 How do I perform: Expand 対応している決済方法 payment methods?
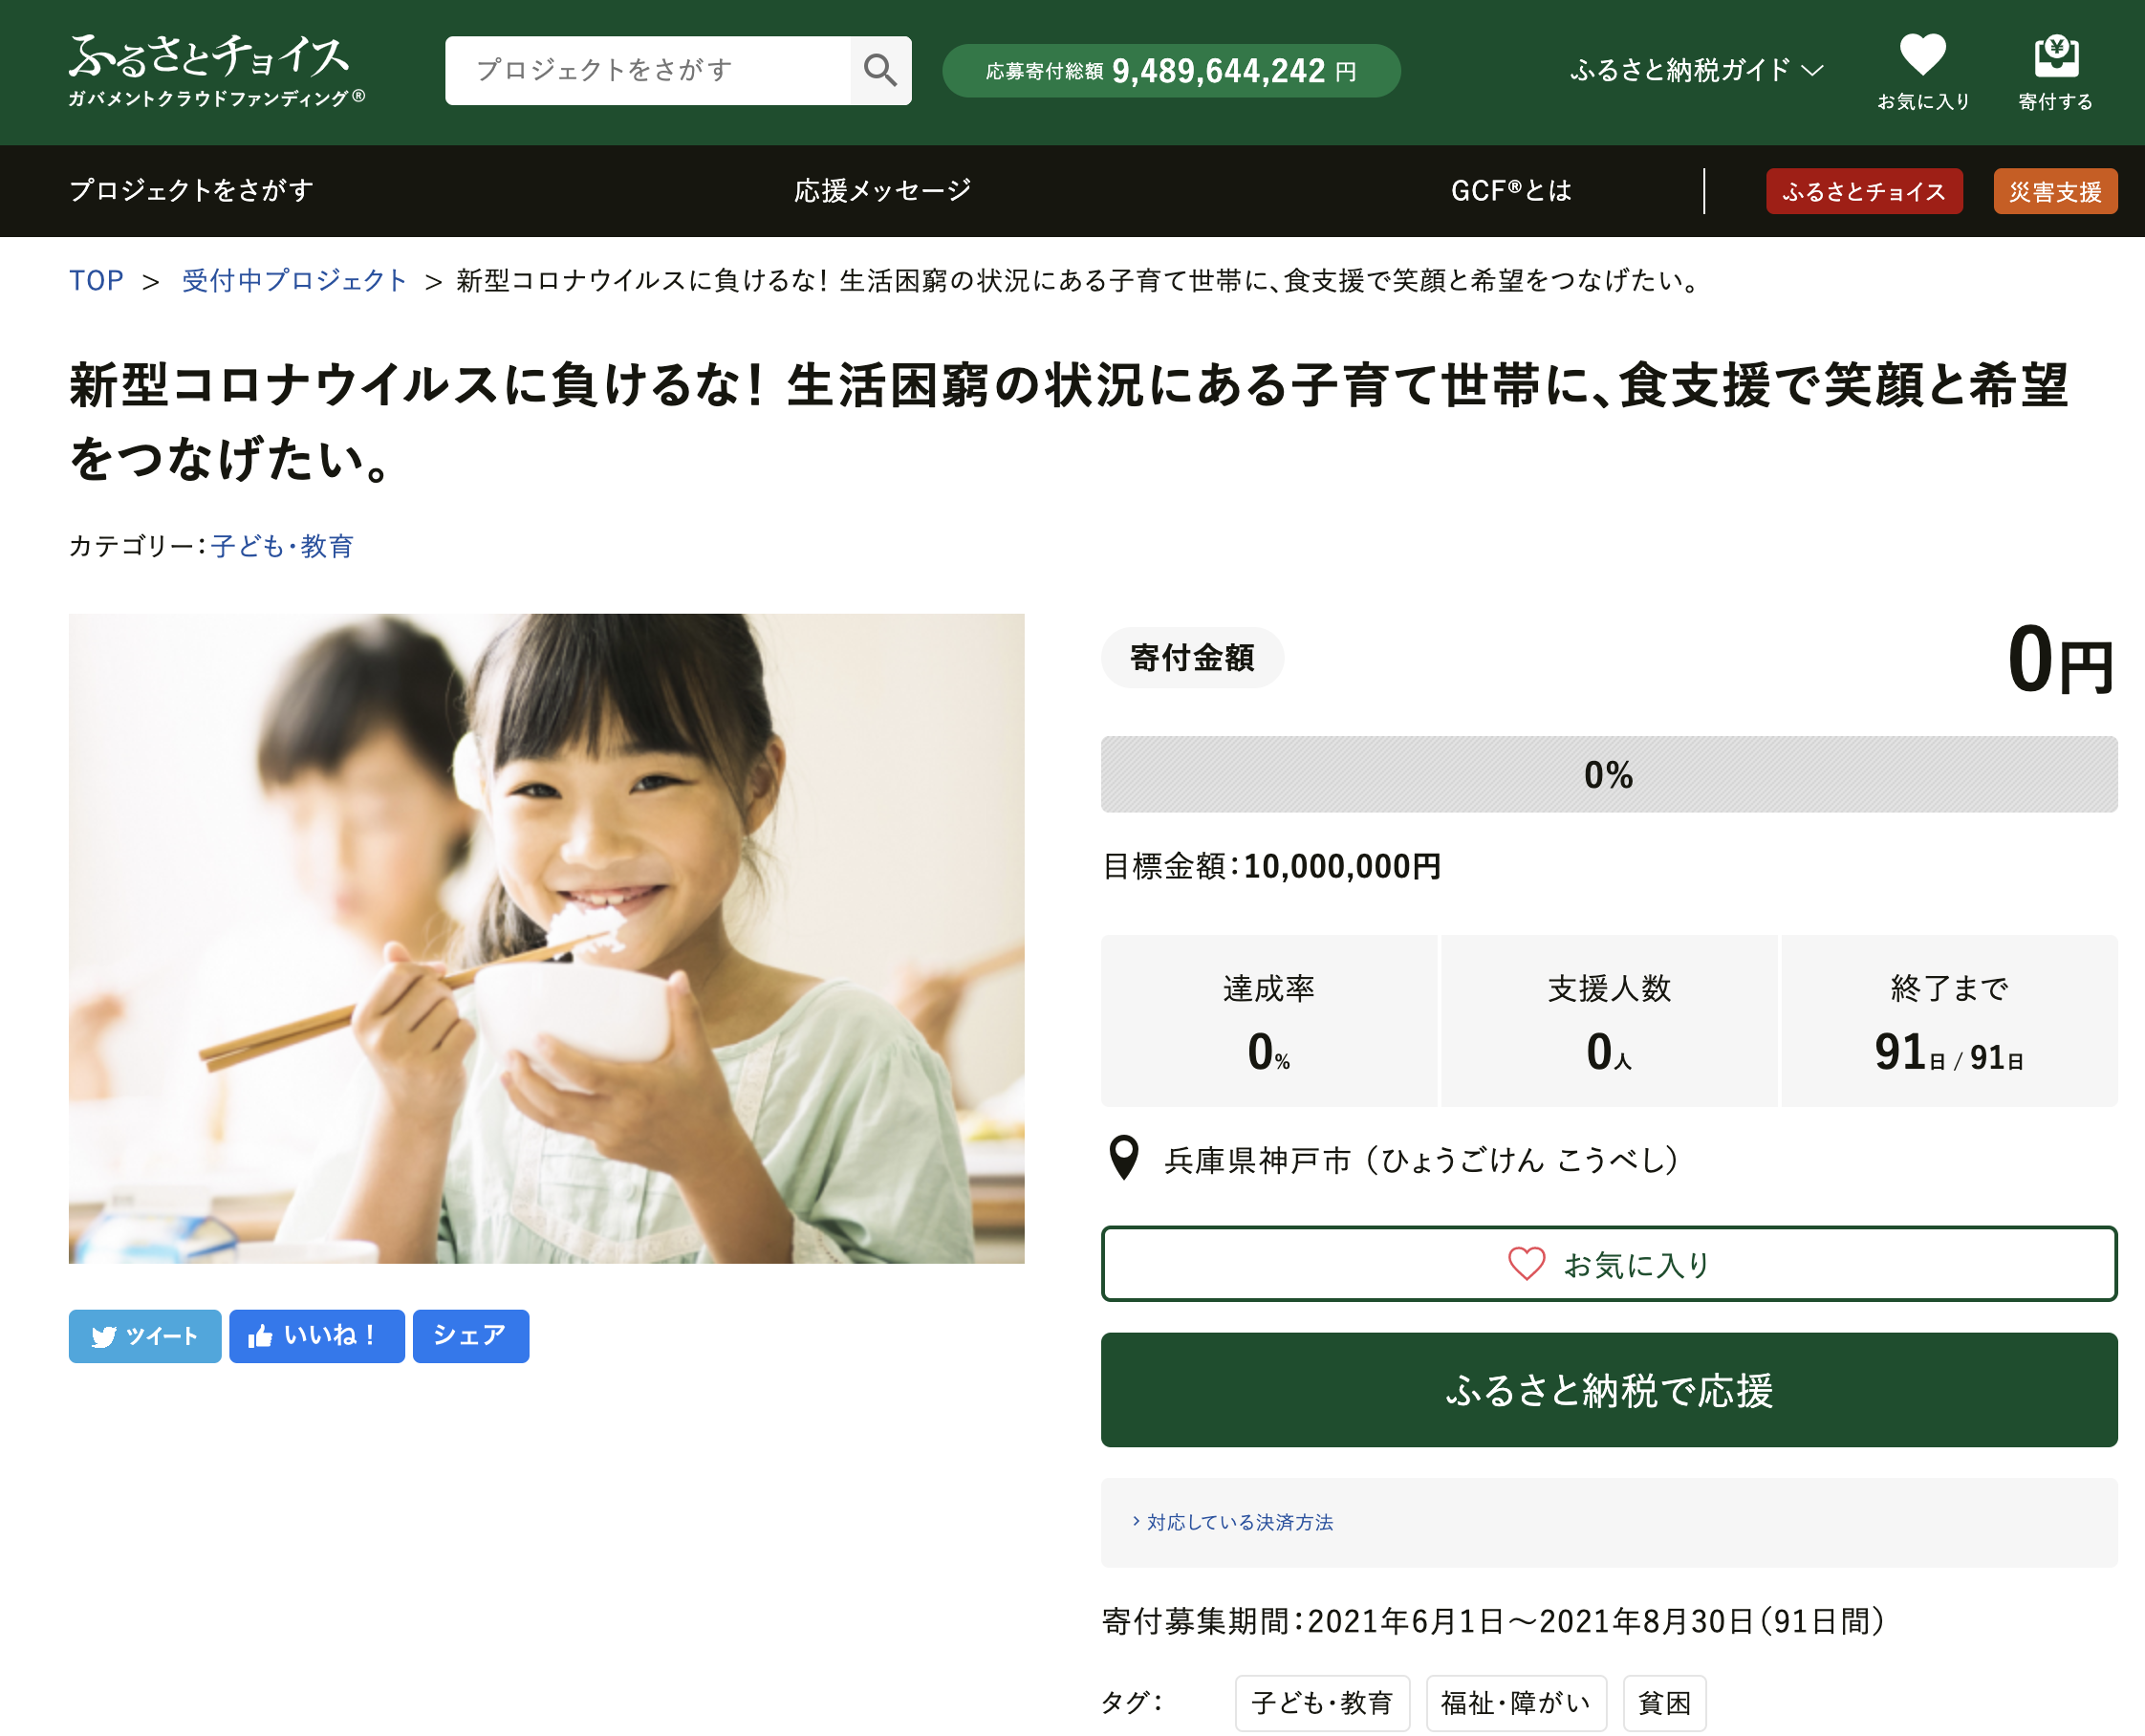(x=1233, y=1522)
